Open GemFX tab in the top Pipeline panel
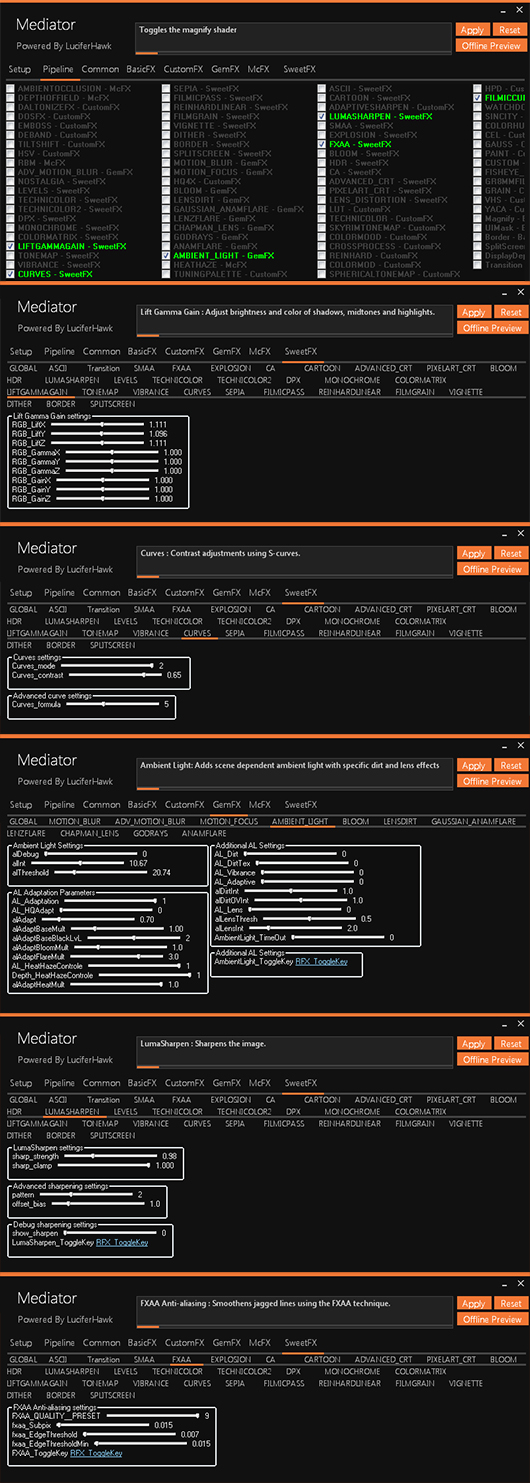This screenshot has height=1483, width=530. coord(226,70)
